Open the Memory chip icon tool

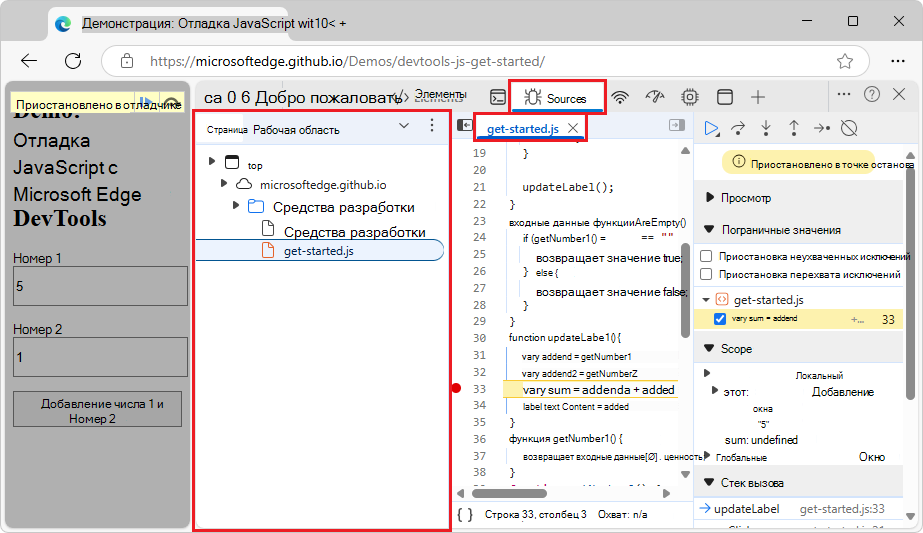click(x=690, y=97)
